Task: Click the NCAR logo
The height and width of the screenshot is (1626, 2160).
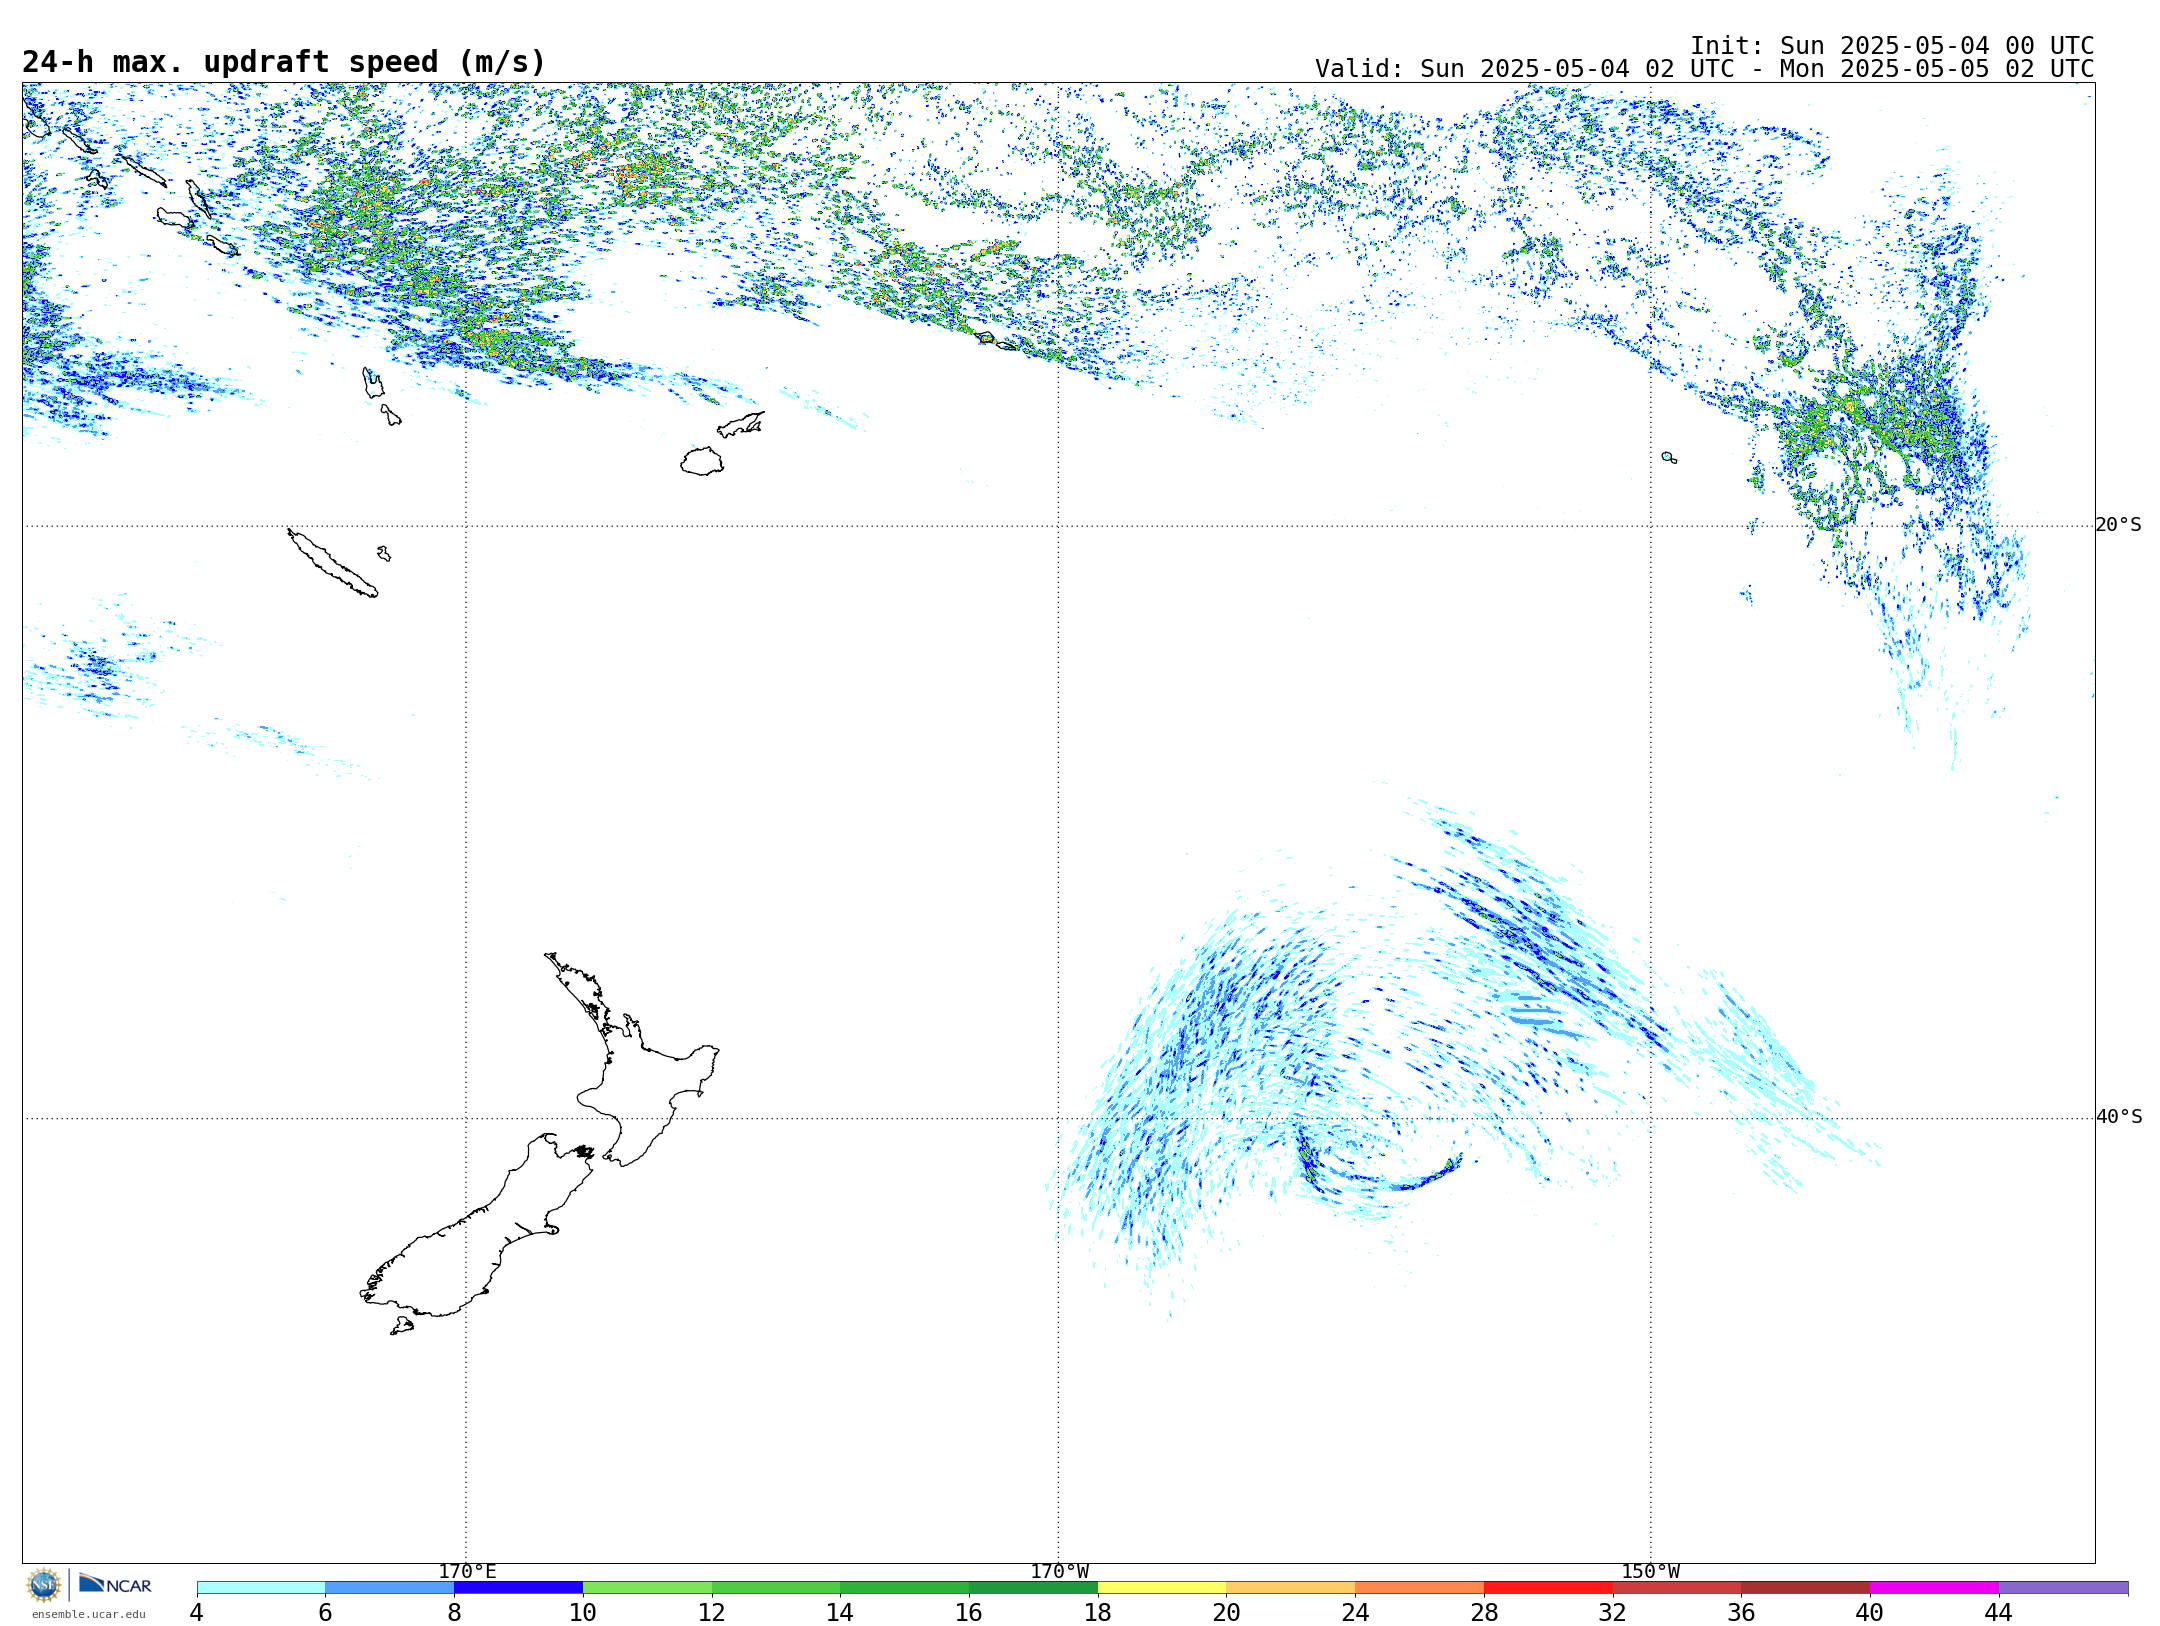Action: (x=115, y=1584)
